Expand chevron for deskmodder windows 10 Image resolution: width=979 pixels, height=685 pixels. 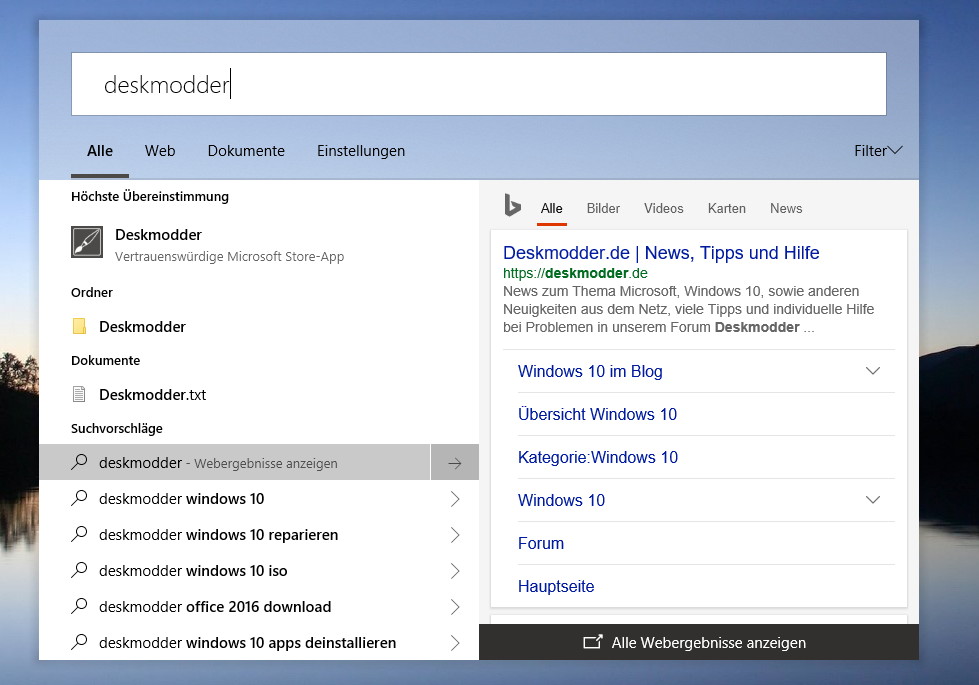[x=455, y=499]
